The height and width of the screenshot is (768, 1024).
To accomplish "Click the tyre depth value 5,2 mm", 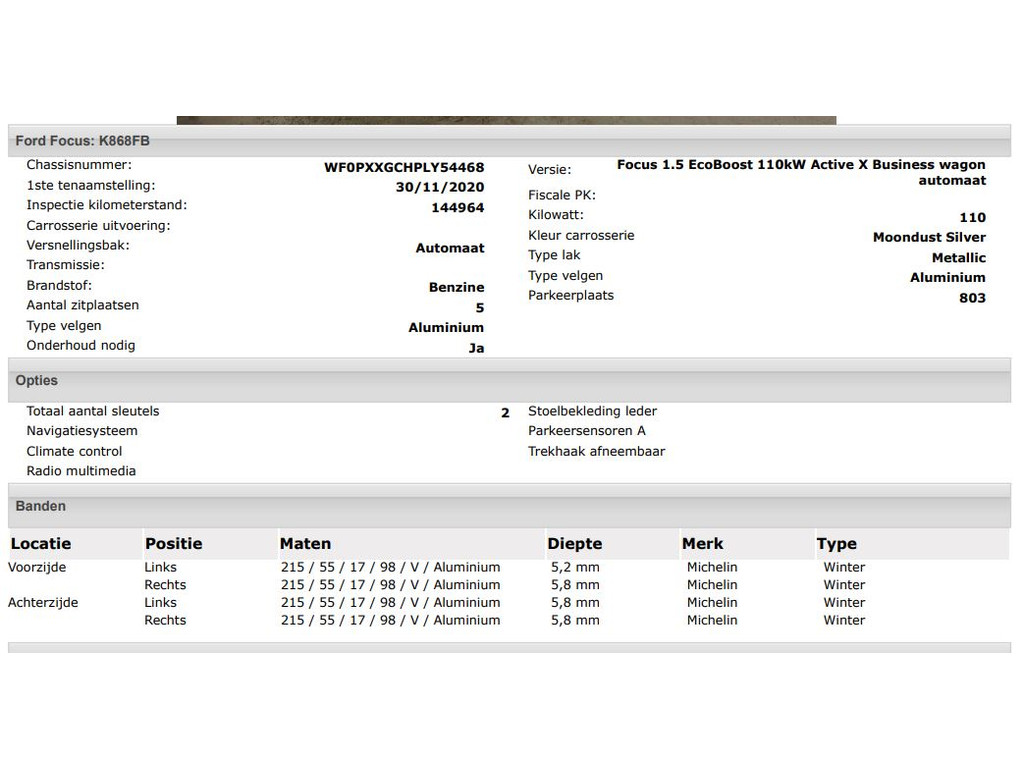I will [x=575, y=567].
